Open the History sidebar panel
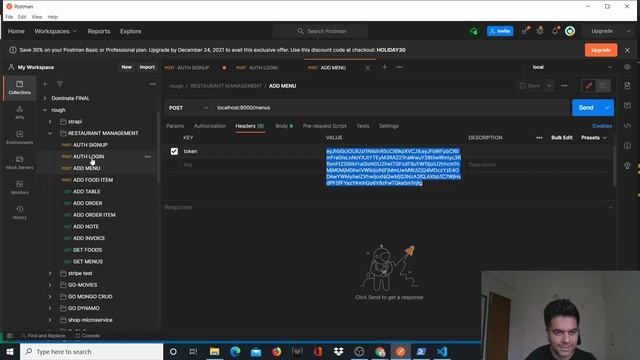This screenshot has width=640, height=360. pos(19,212)
